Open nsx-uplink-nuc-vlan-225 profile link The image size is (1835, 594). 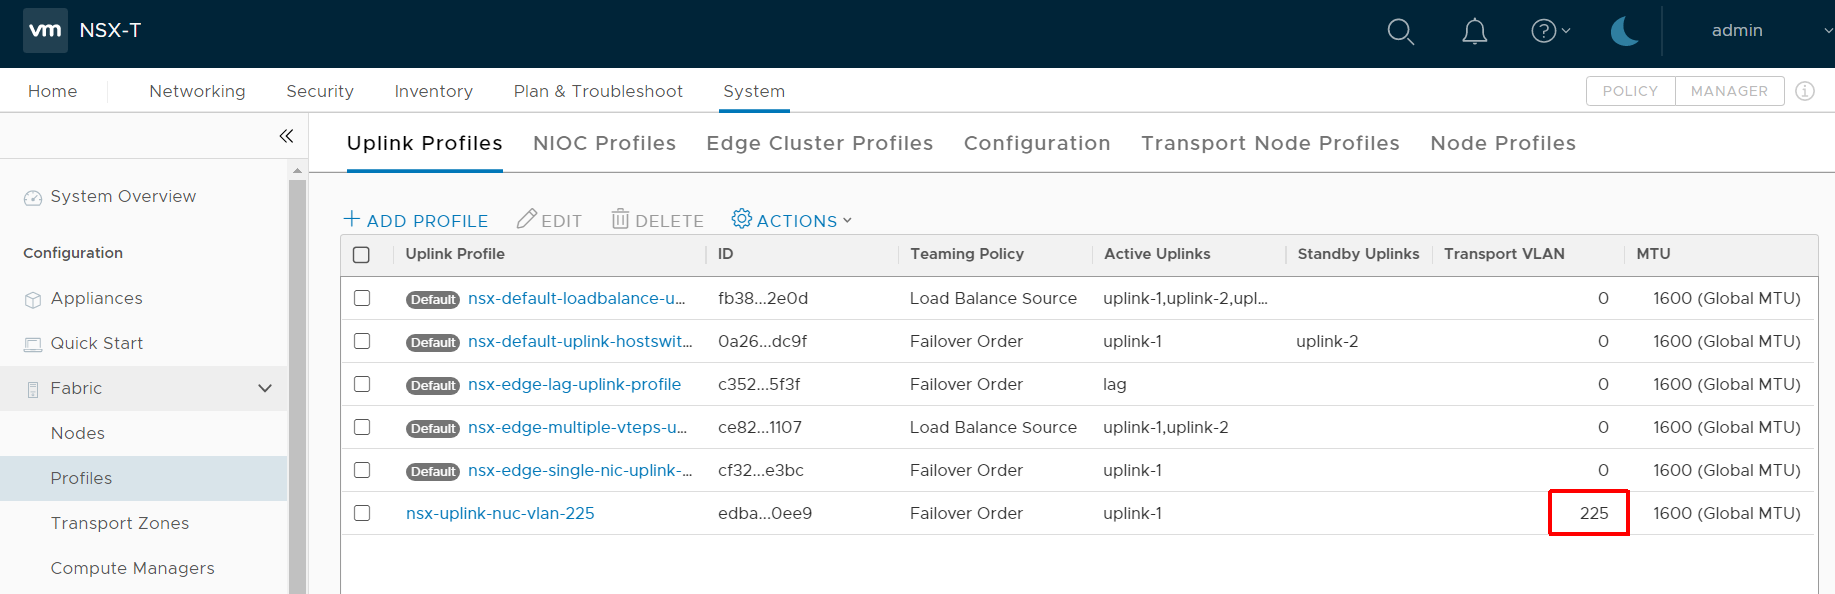pos(500,513)
